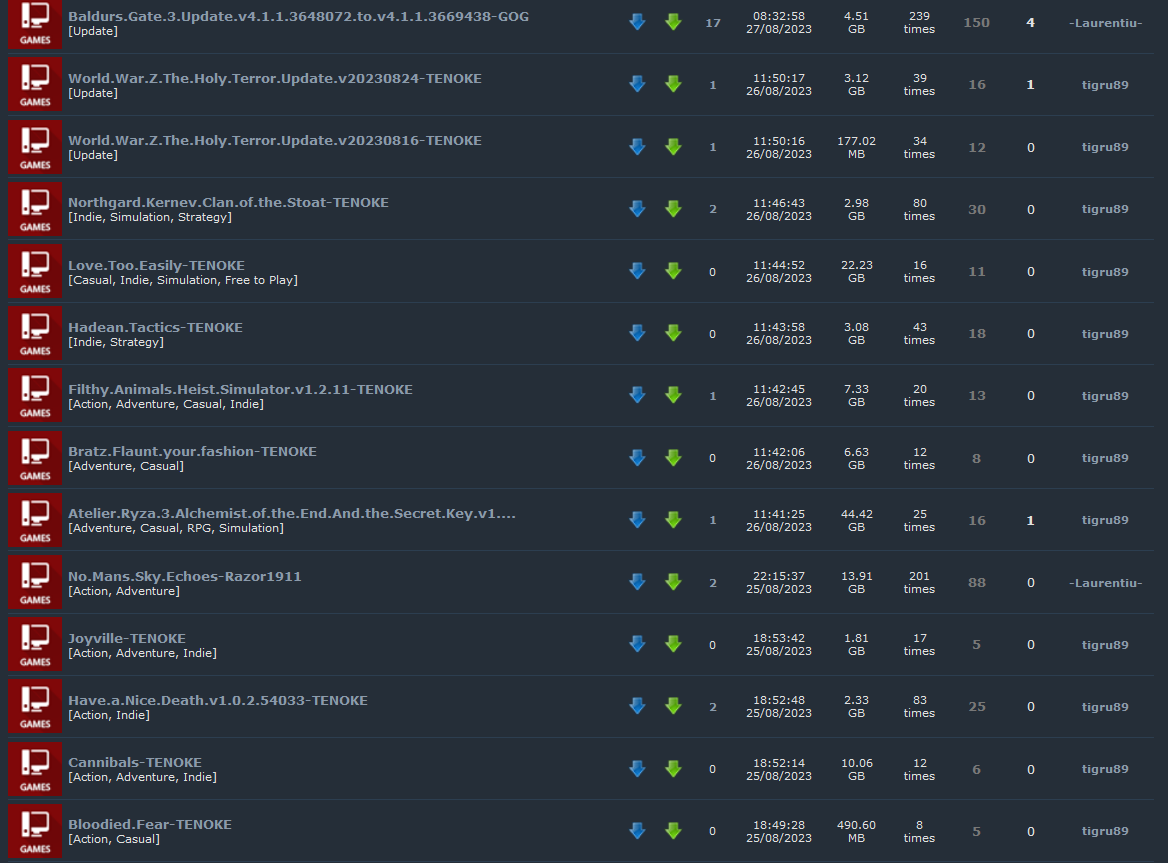Click green arrow for Northgard Clan of the Stoat

(x=673, y=208)
